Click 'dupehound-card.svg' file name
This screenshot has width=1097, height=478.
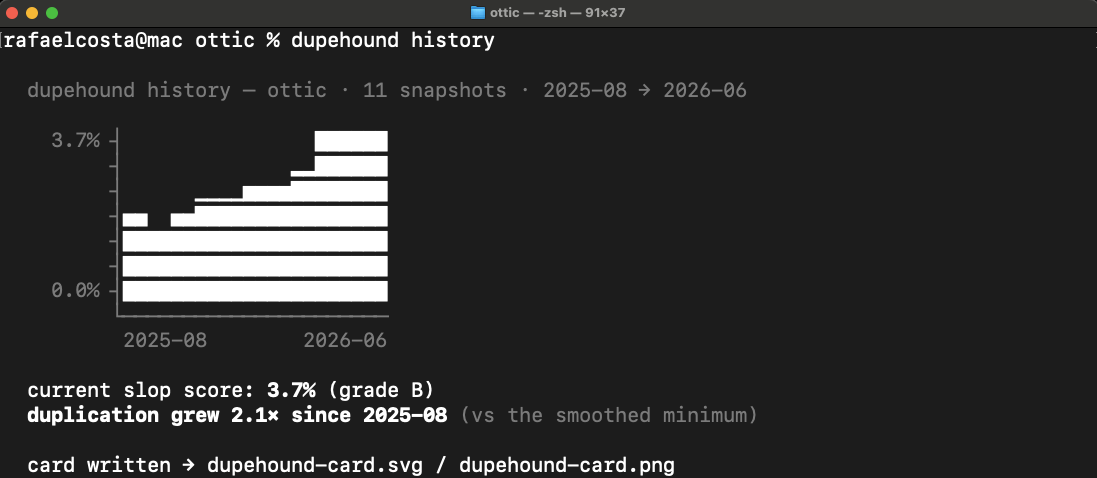tap(315, 465)
